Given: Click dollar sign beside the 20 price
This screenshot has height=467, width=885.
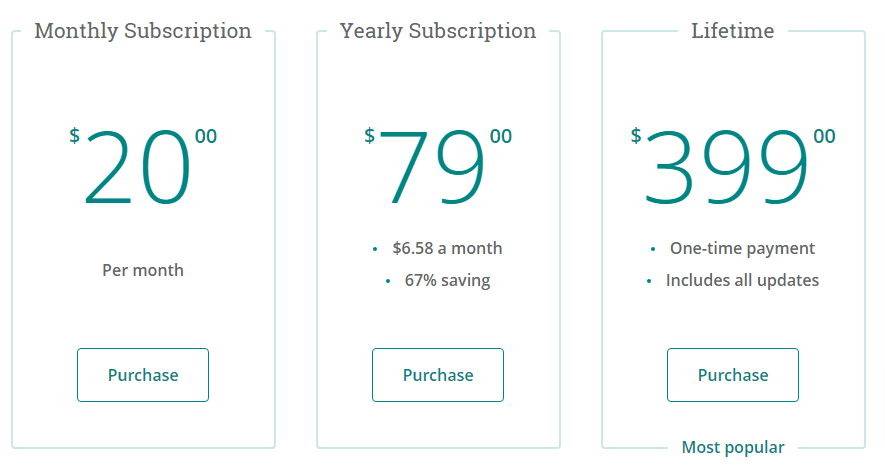Looking at the screenshot, I should coord(75,136).
